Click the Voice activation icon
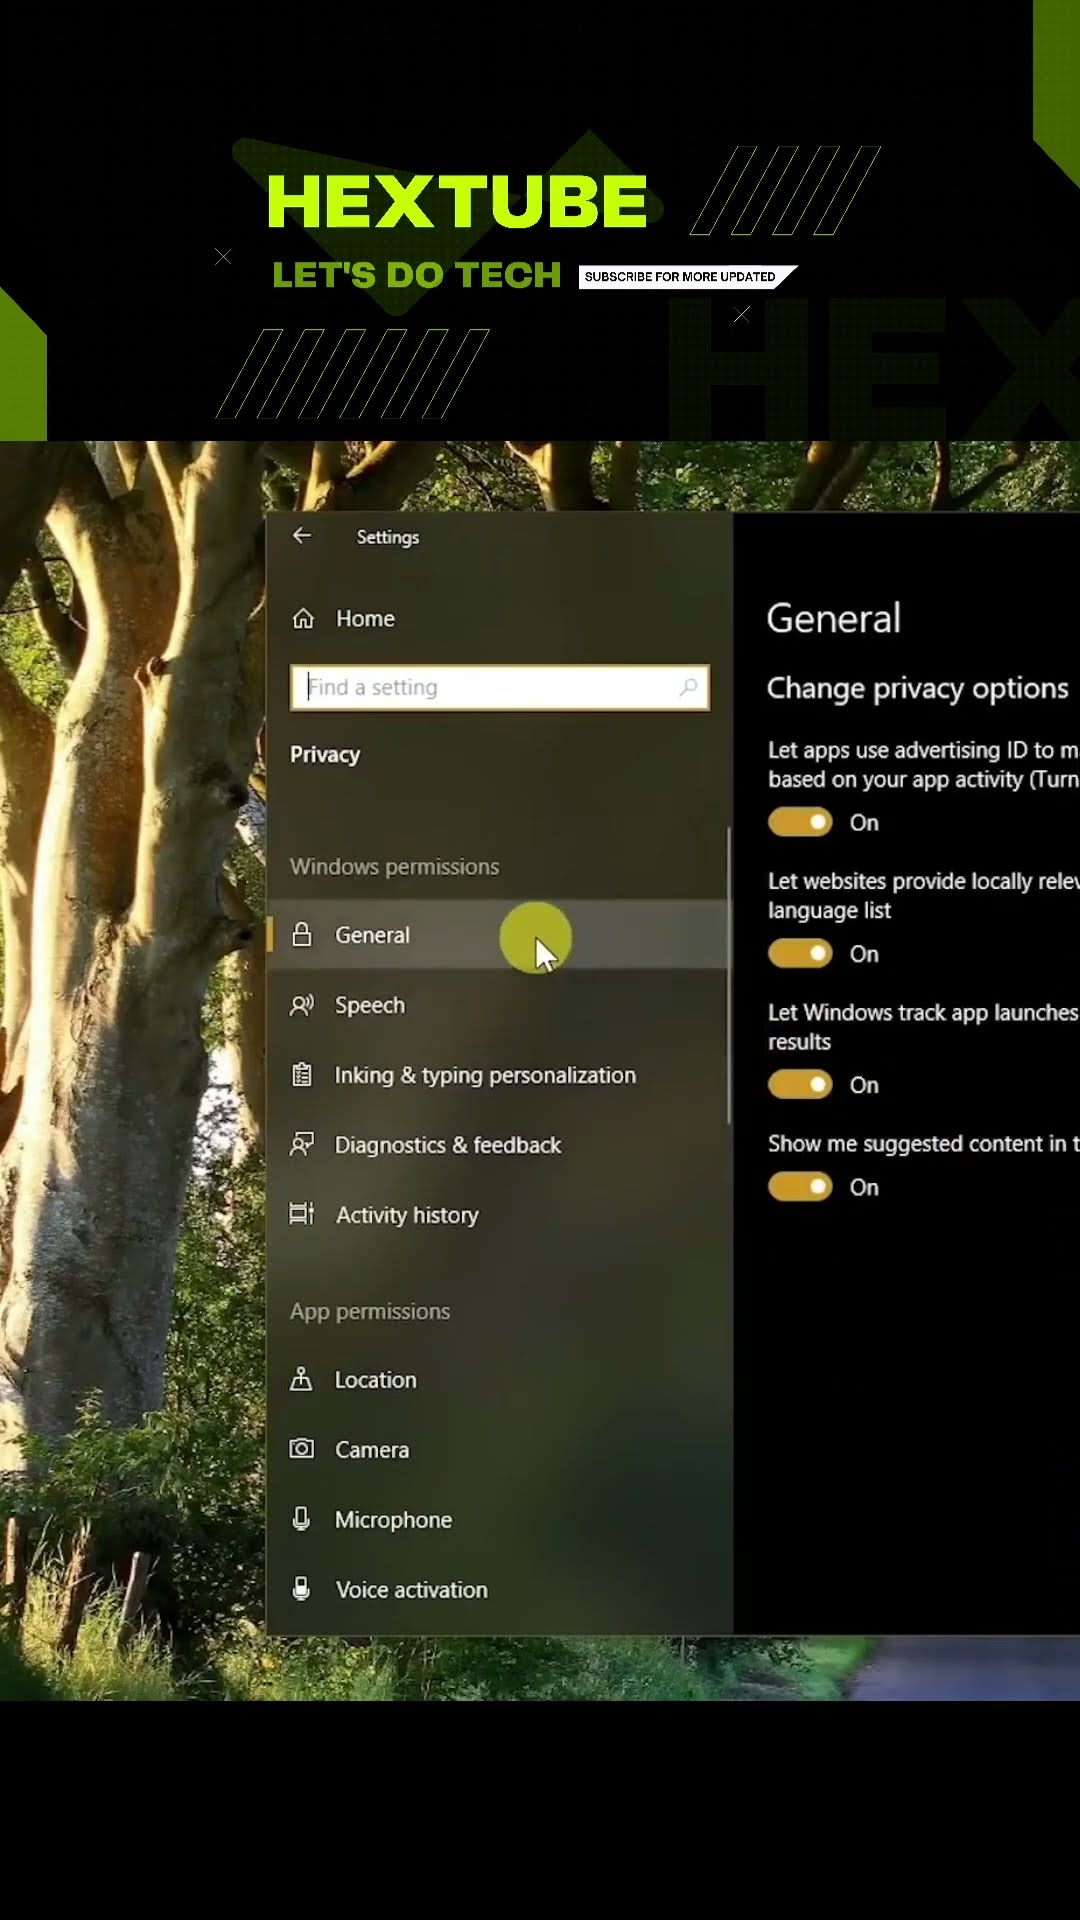The image size is (1080, 1920). click(x=301, y=1589)
